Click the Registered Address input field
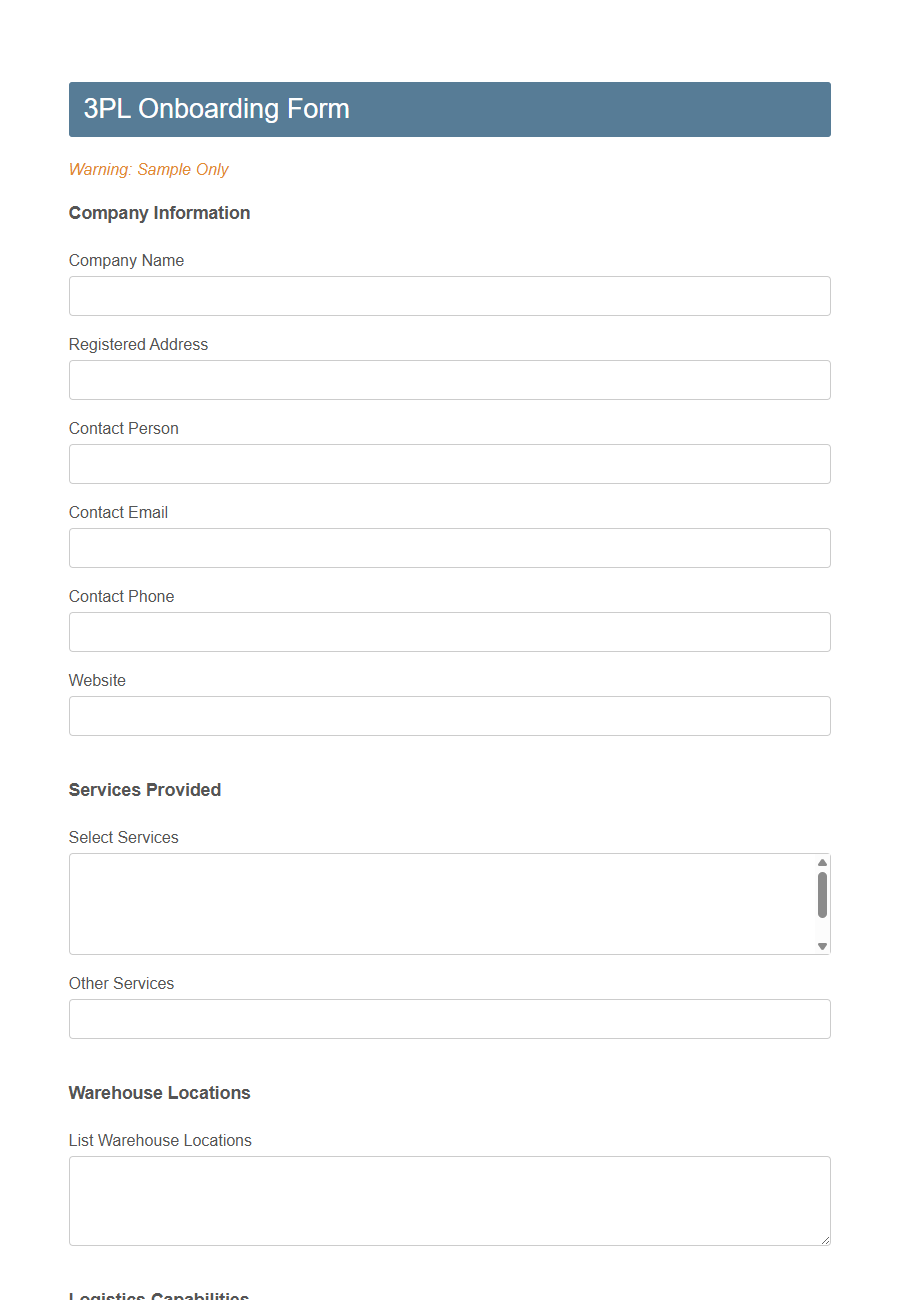Screen dimensions: 900x1300 (449, 380)
